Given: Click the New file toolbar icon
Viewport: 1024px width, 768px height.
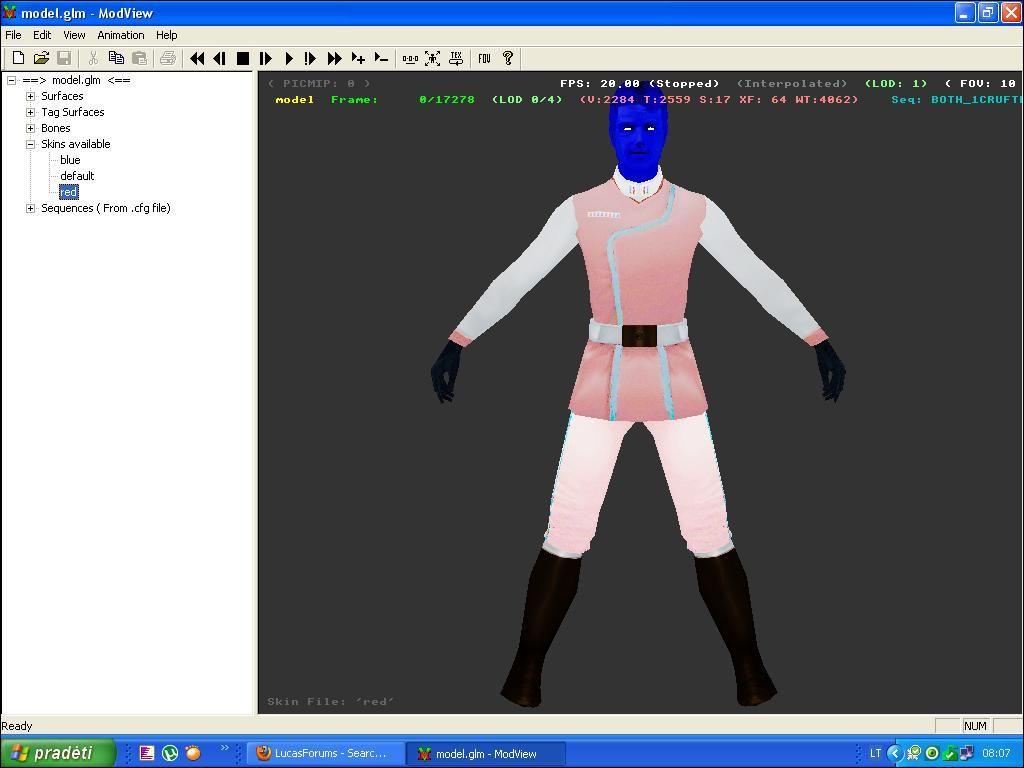Looking at the screenshot, I should [x=18, y=59].
